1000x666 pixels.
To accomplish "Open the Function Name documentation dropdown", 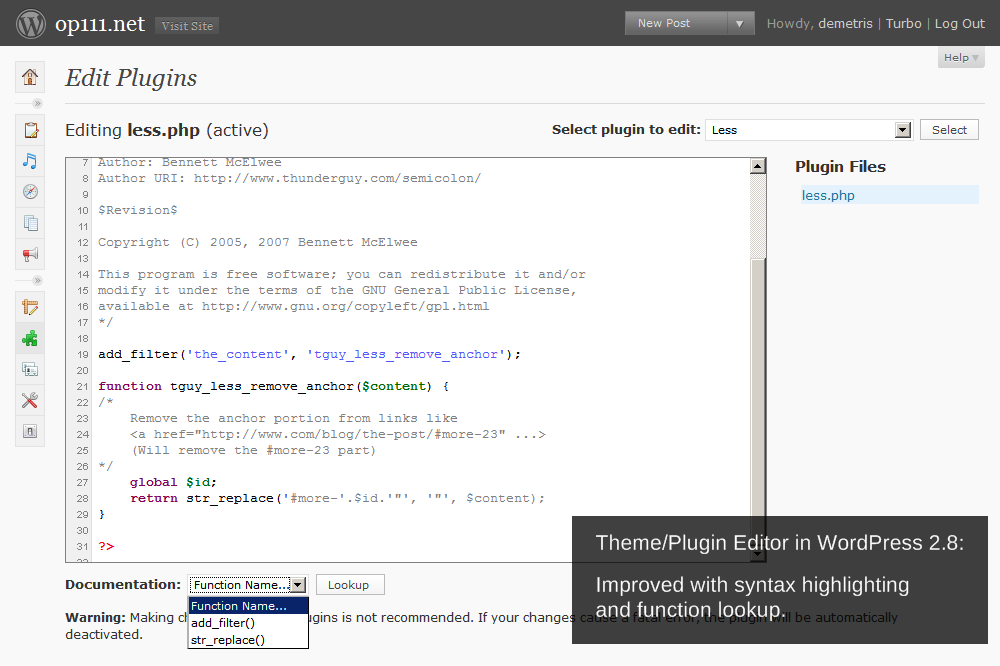I will (x=247, y=585).
